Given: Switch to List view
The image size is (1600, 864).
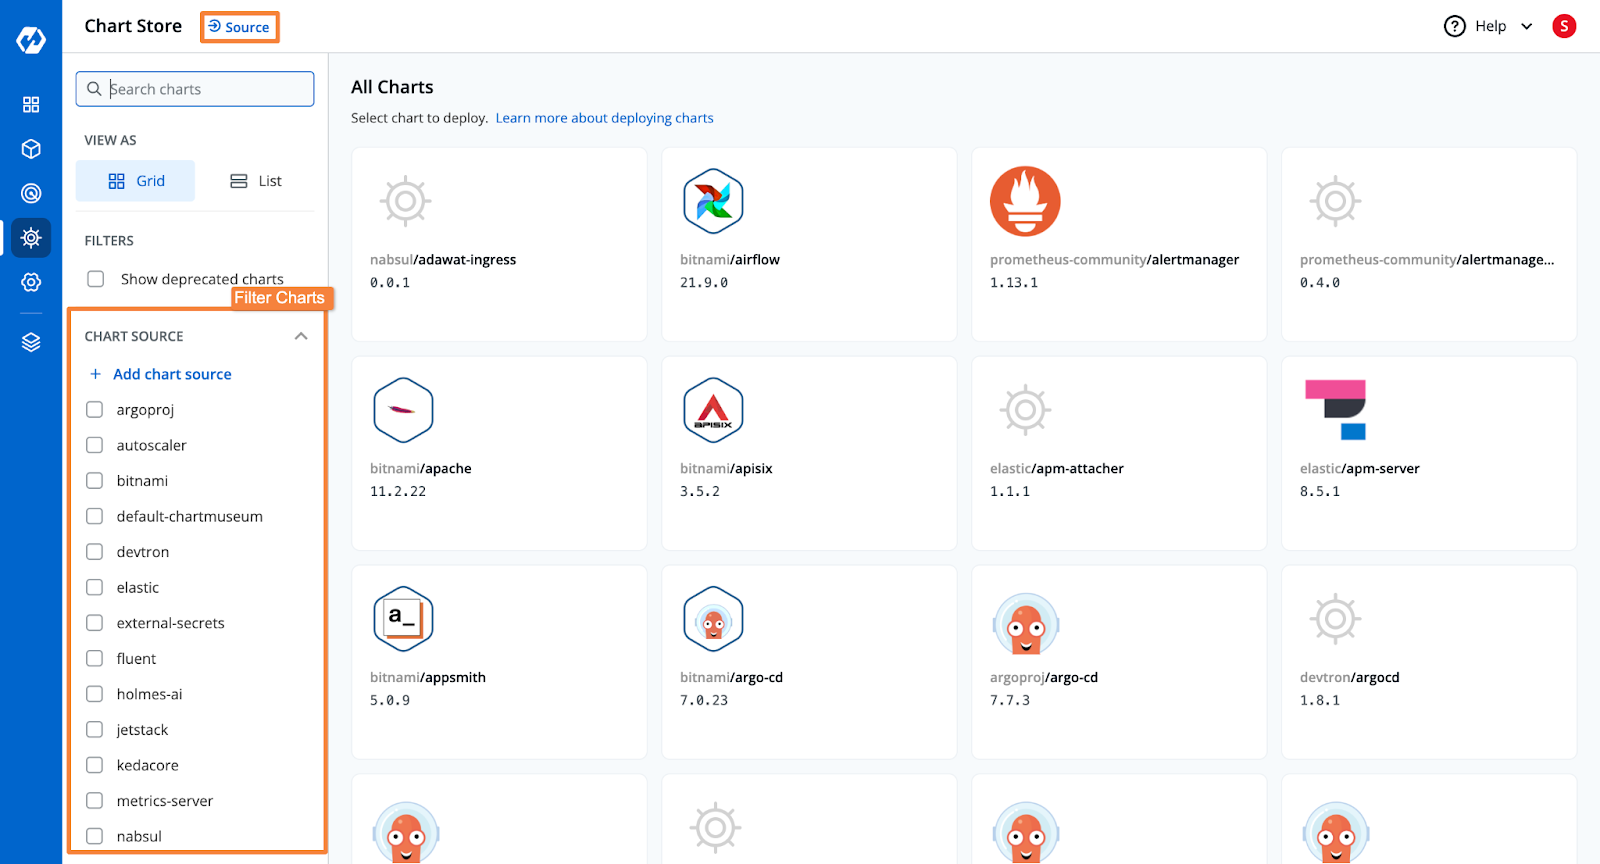Looking at the screenshot, I should 256,181.
